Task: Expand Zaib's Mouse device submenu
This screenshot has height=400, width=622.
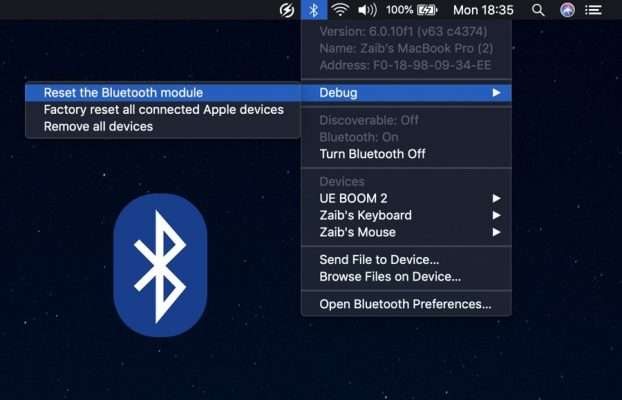Action: (496, 232)
